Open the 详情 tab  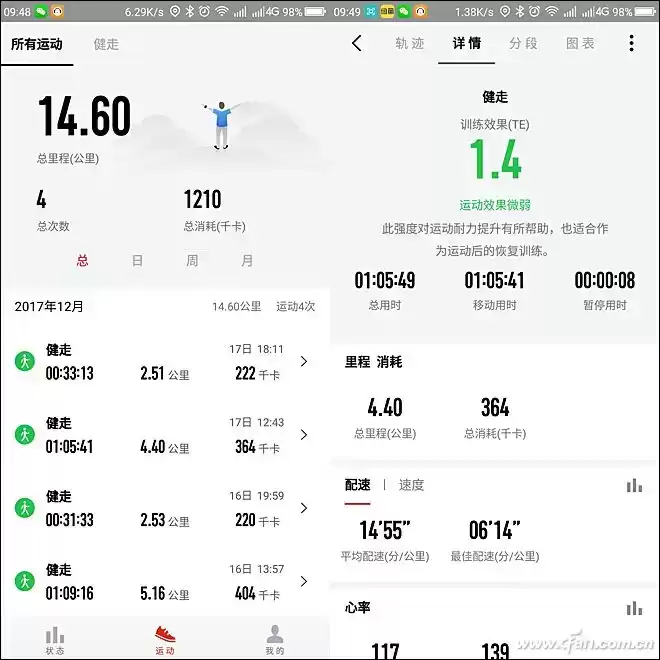pos(466,43)
